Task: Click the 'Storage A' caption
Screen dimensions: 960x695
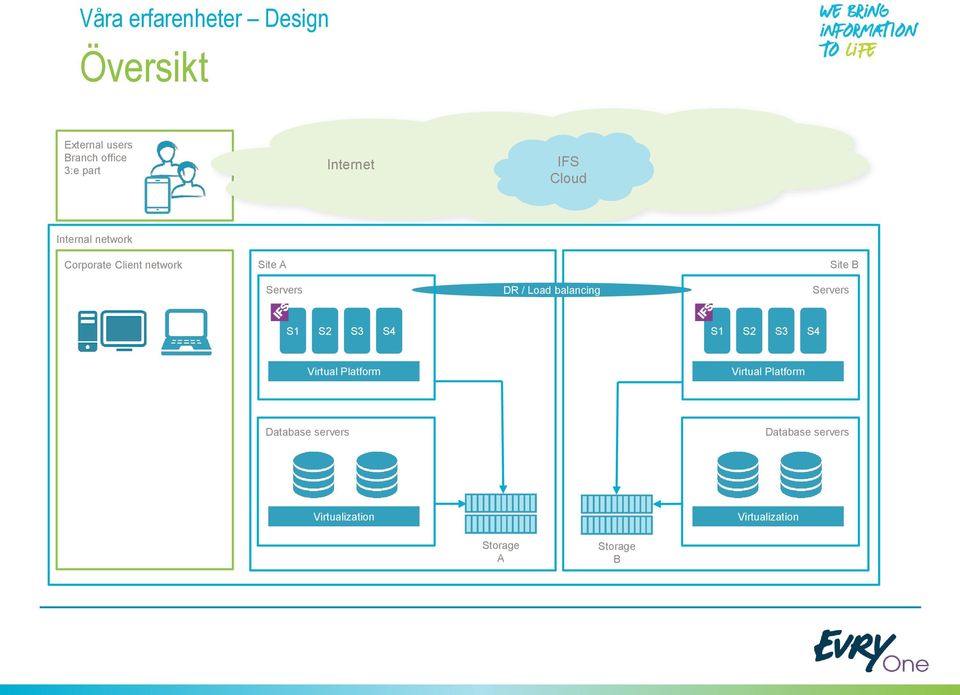Action: [x=501, y=552]
